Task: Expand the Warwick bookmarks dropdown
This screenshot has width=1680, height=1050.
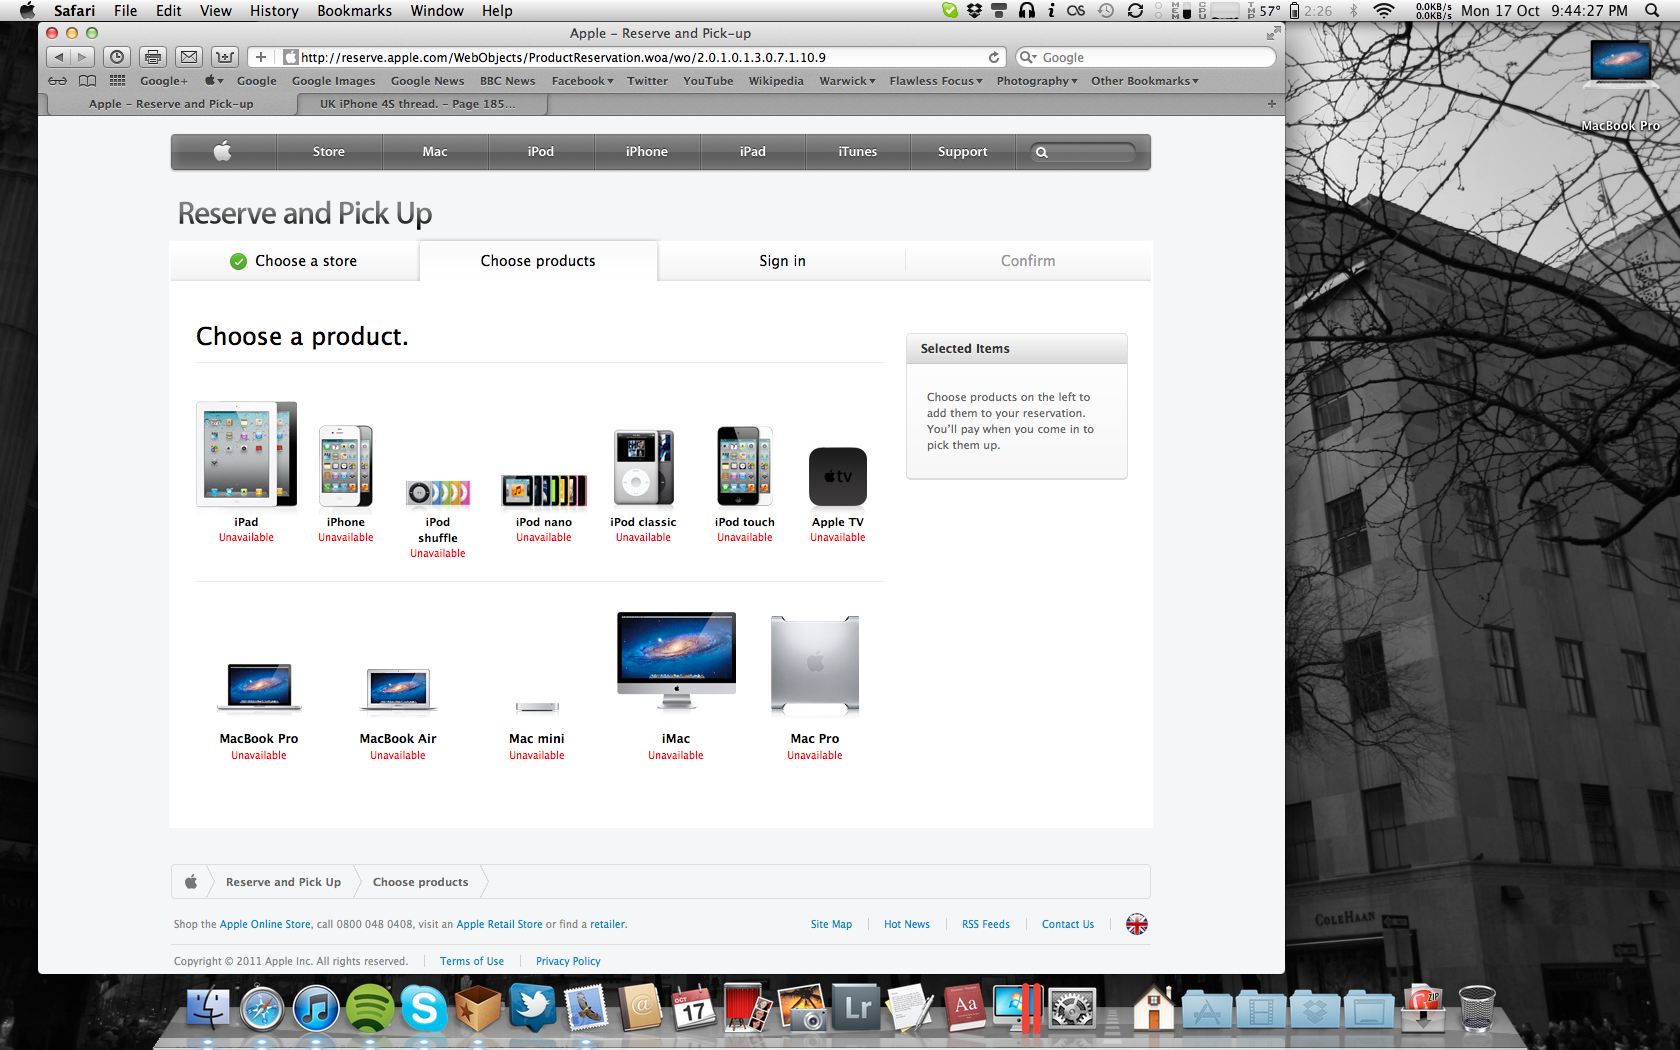Action: coord(847,81)
